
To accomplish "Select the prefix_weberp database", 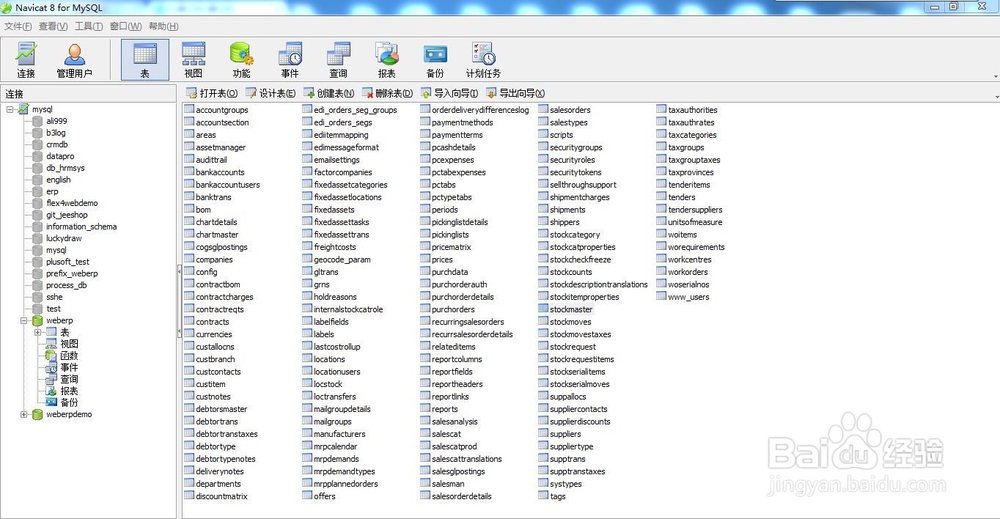I will pos(71,274).
